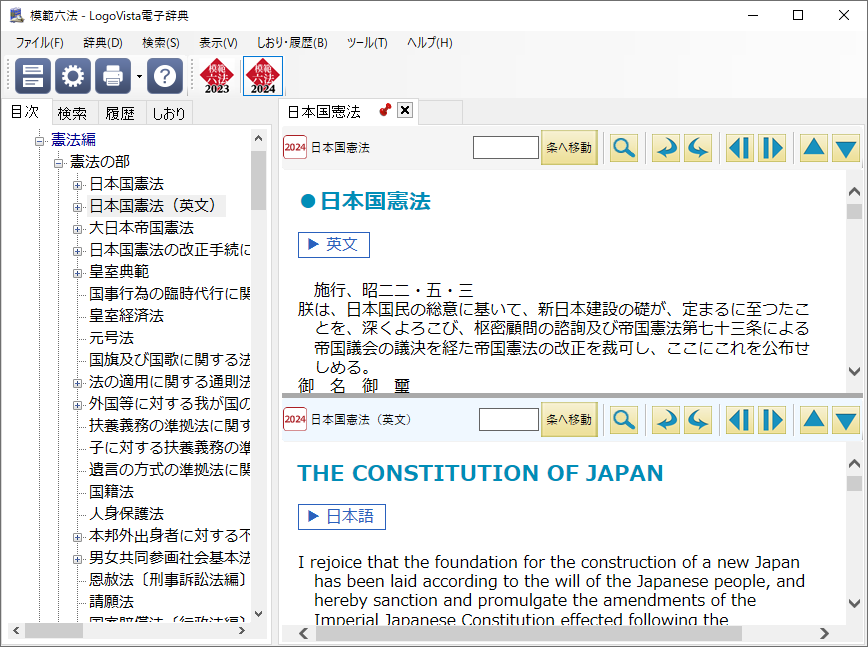Open help with the question mark icon
Image resolution: width=868 pixels, height=647 pixels.
point(165,76)
